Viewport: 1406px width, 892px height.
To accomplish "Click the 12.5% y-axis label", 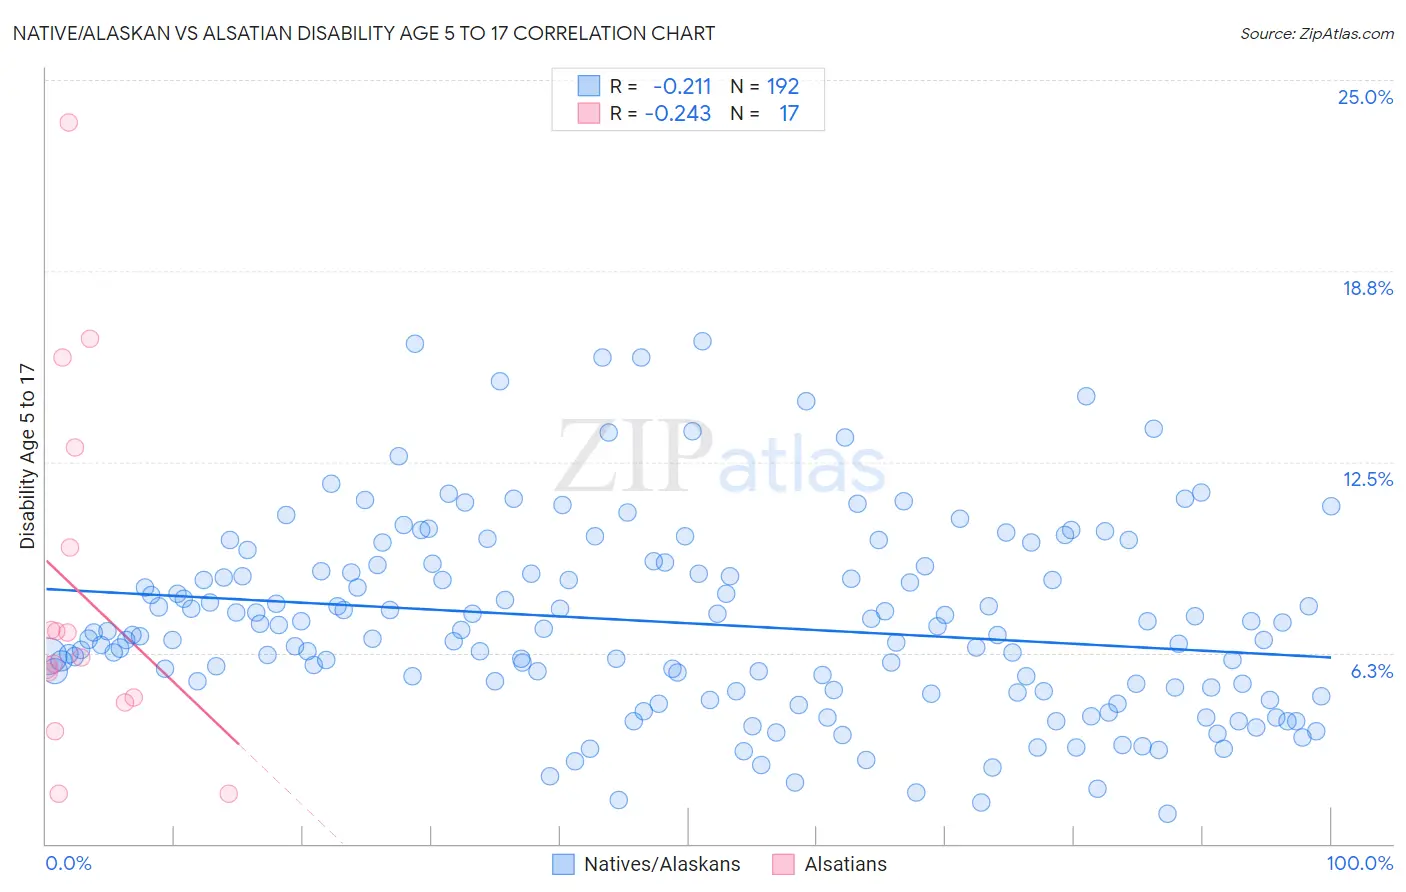I will [1367, 479].
